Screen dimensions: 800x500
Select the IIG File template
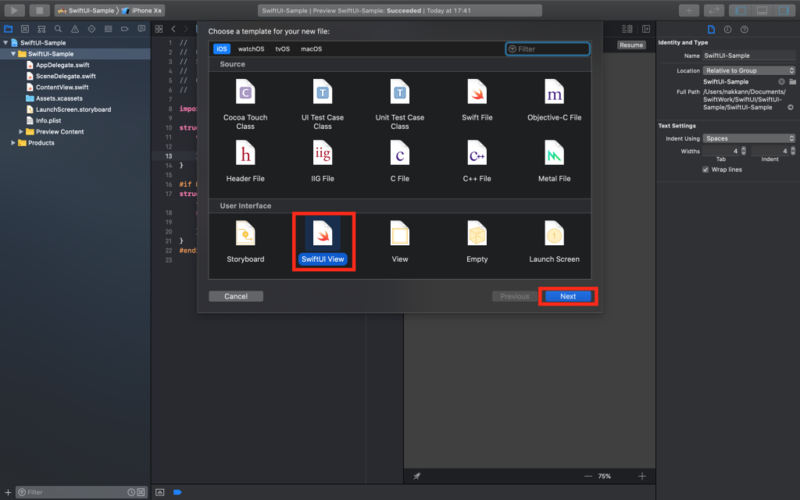point(322,161)
